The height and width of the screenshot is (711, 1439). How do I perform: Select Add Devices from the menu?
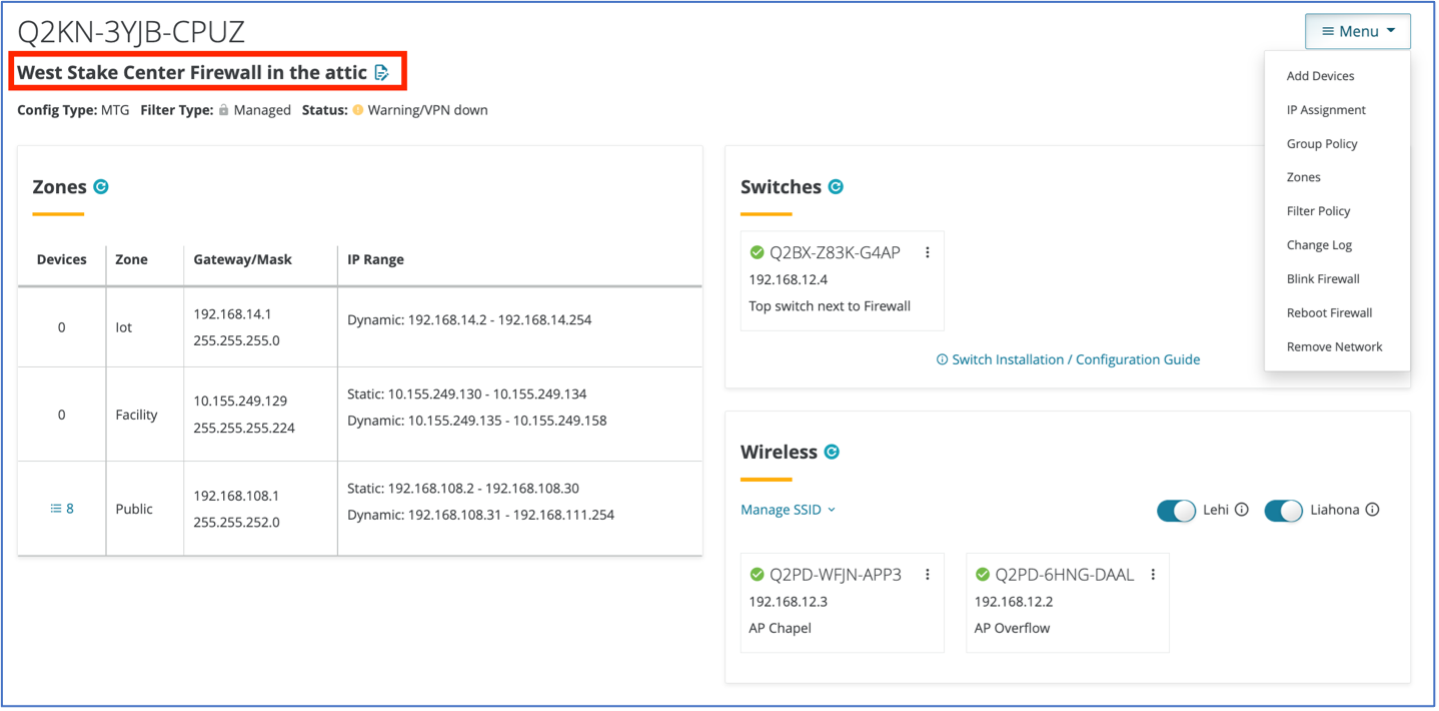click(1320, 76)
